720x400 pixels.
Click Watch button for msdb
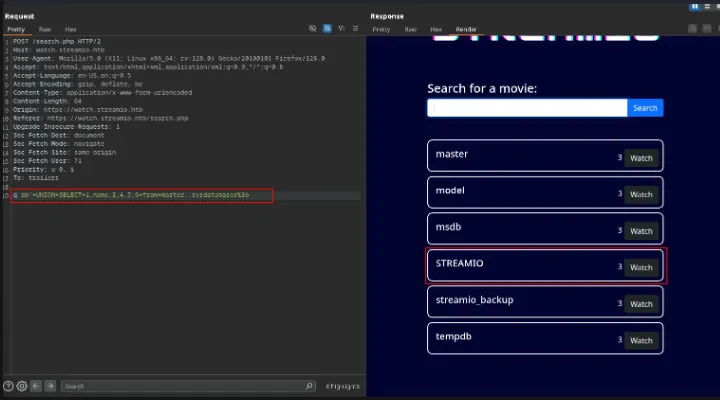pyautogui.click(x=641, y=231)
